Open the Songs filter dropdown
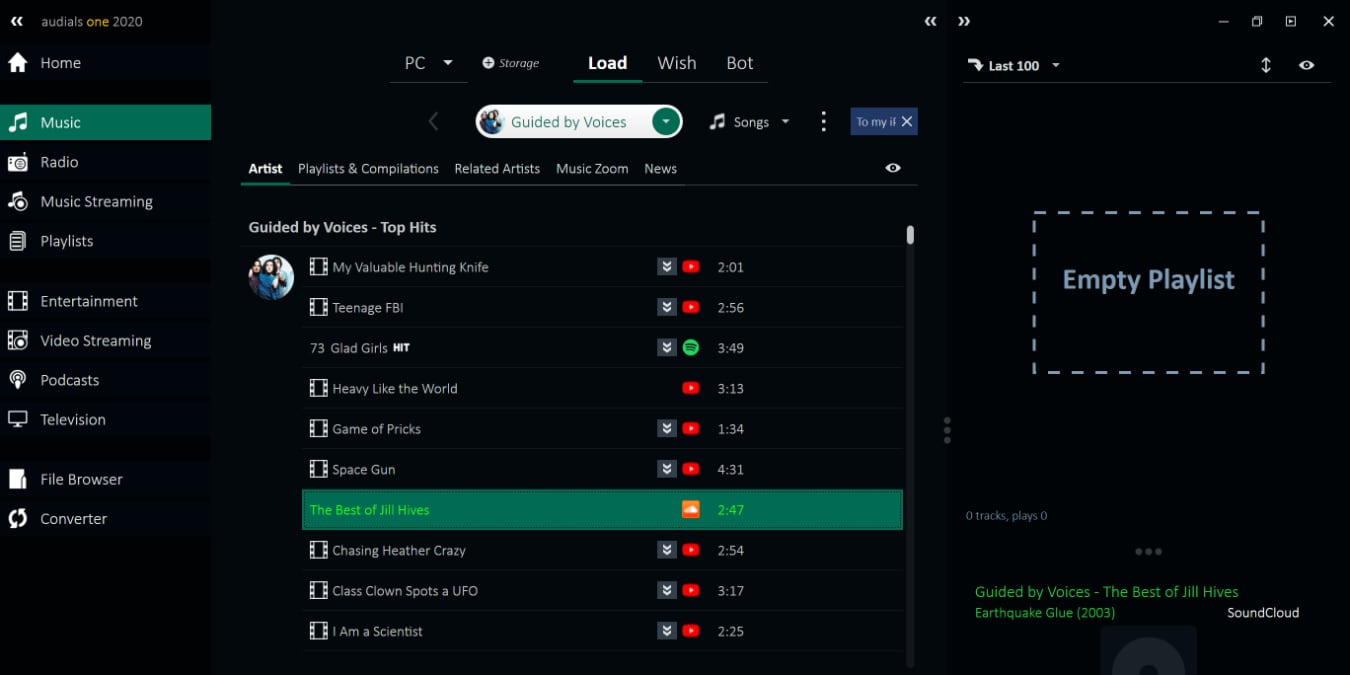The image size is (1350, 675). (x=751, y=122)
